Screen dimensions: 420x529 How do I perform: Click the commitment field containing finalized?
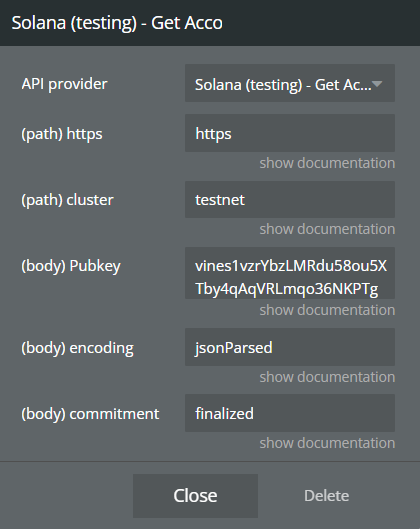(x=290, y=413)
